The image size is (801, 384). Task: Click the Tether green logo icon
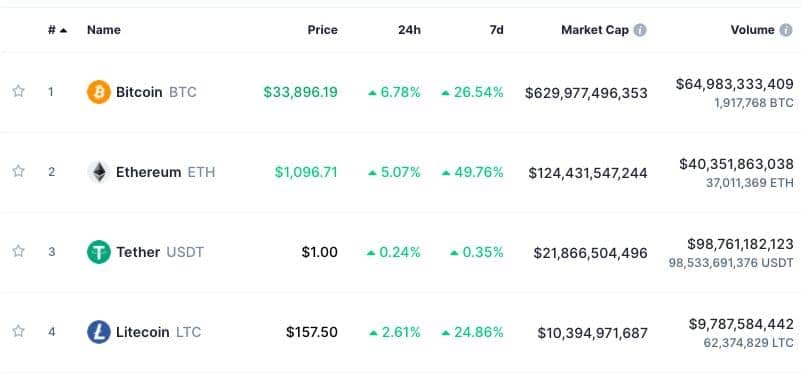pyautogui.click(x=99, y=252)
